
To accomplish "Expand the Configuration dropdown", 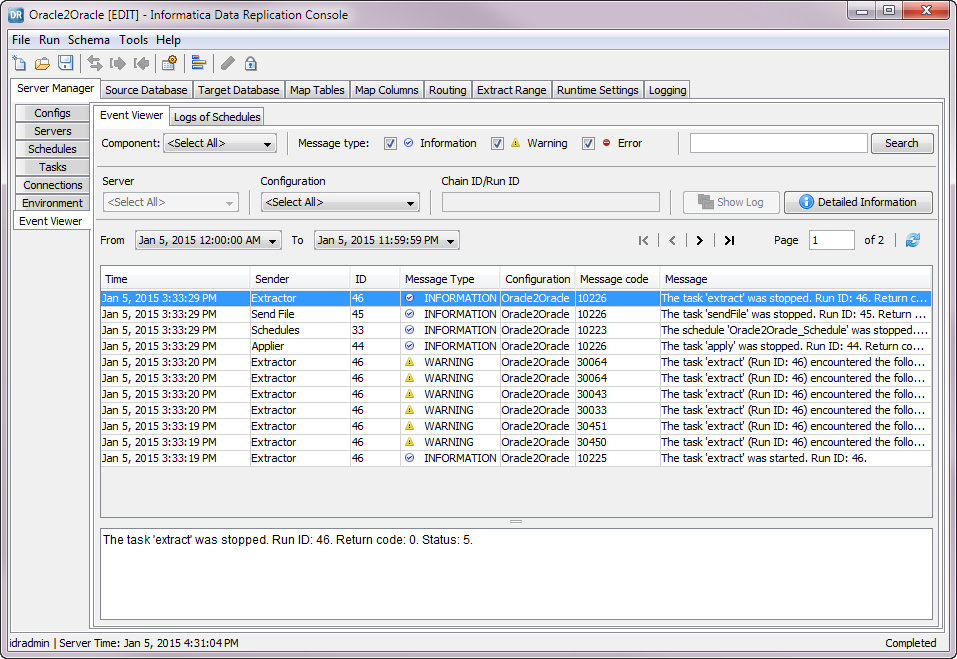I will (x=340, y=203).
